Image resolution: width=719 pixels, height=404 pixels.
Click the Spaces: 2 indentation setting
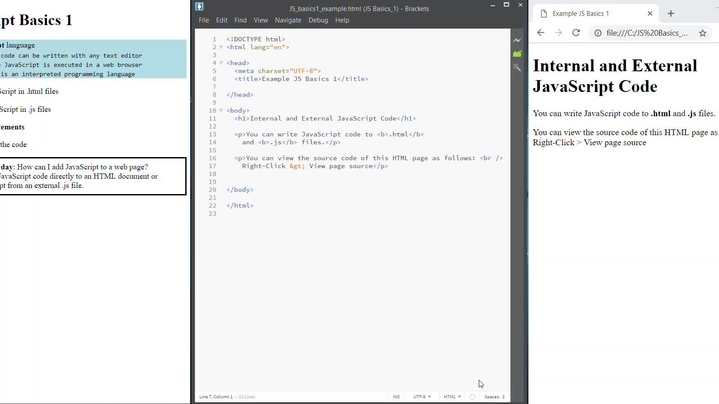point(494,397)
